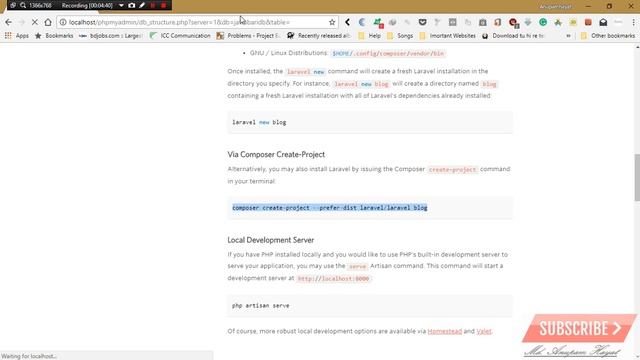Open the Apps grid shortcut
This screenshot has width=640, height=360.
[x=17, y=36]
